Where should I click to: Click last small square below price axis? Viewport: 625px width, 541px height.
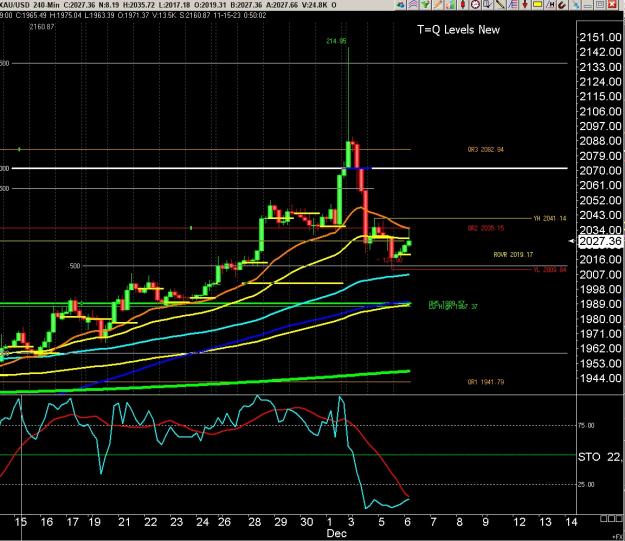[x=617, y=518]
